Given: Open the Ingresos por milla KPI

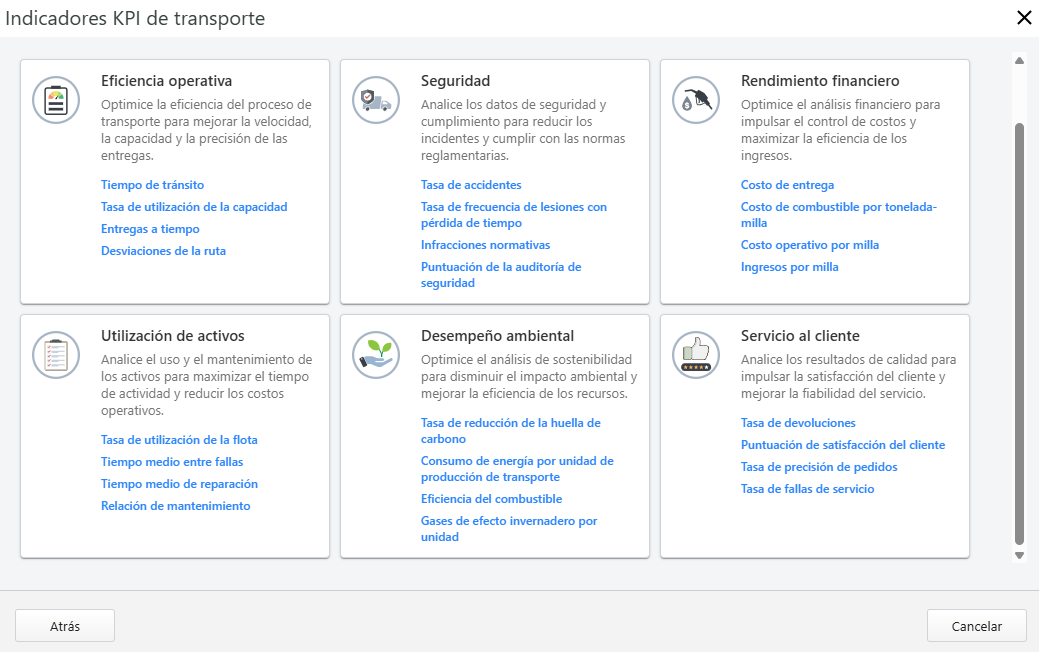Looking at the screenshot, I should [790, 266].
